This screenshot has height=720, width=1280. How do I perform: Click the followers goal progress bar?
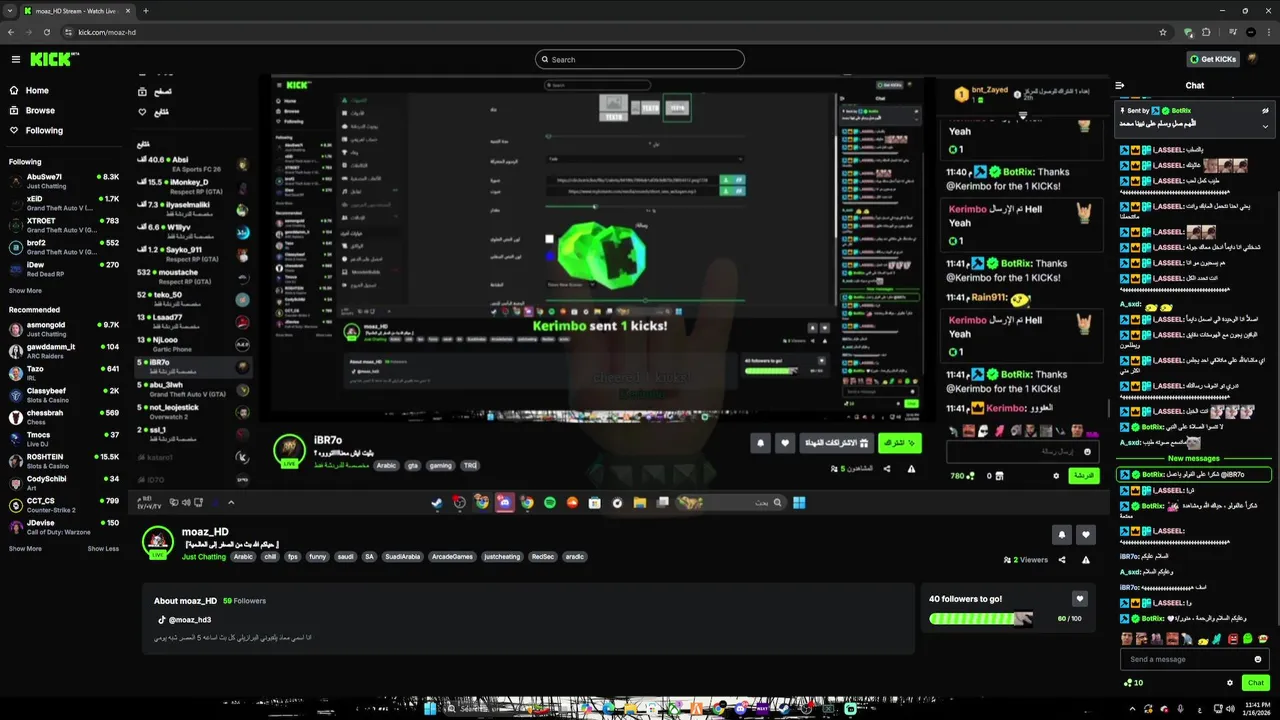pos(980,619)
